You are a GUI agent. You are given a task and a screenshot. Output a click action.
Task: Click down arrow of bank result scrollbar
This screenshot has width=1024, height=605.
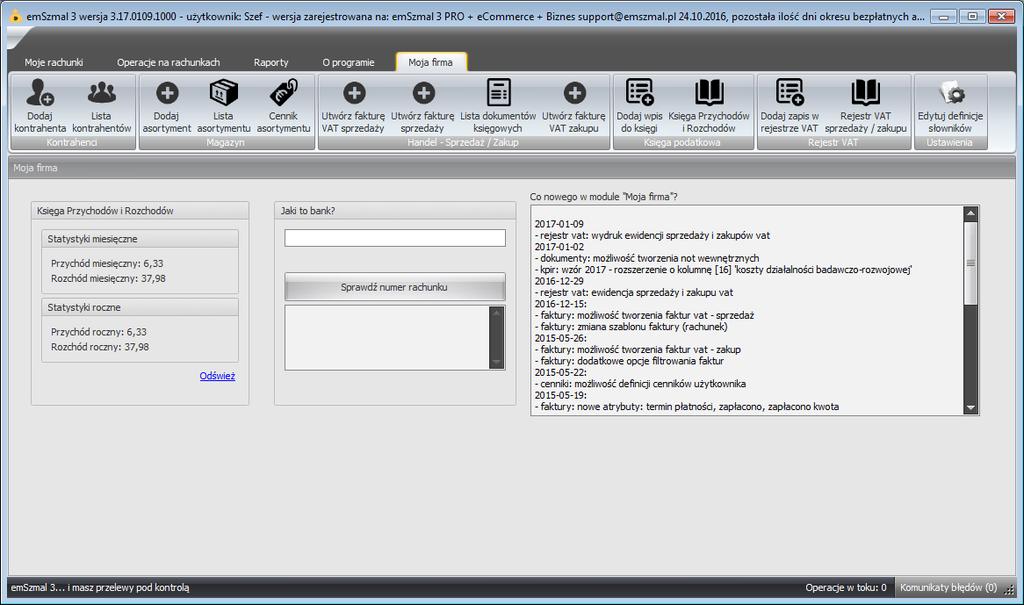click(497, 362)
